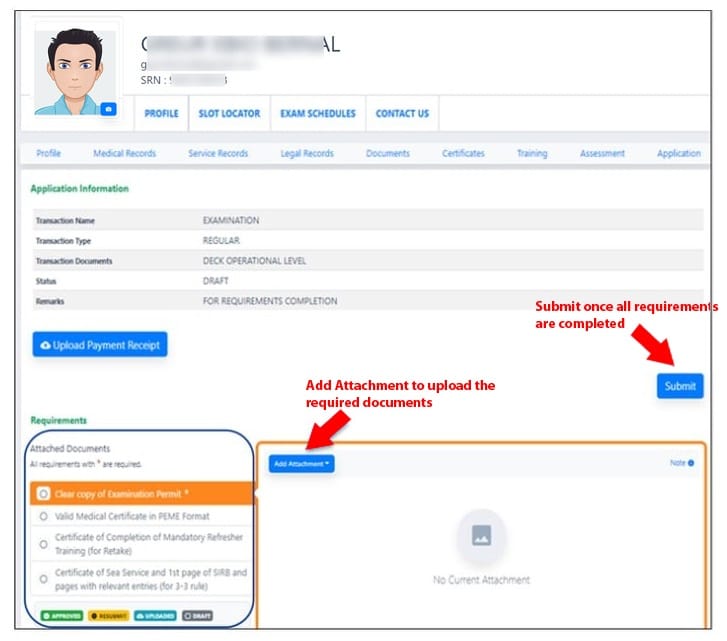Open the EXAM SCHEDULES tab

click(318, 114)
